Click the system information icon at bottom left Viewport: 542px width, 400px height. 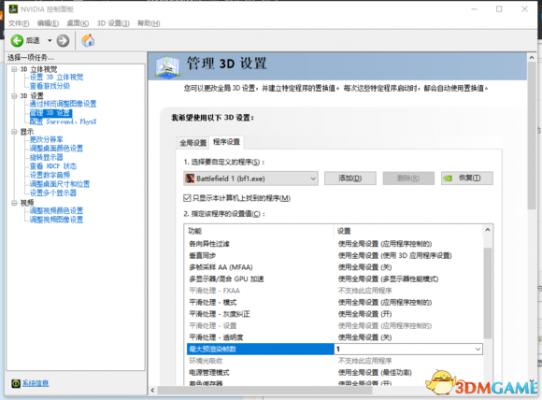tap(16, 383)
